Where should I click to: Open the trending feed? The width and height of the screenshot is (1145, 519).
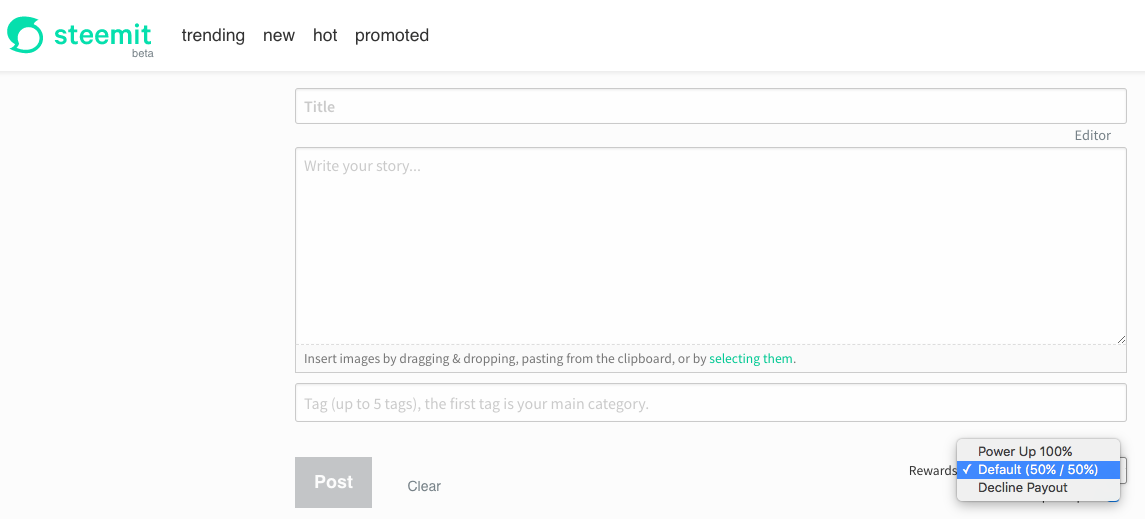213,35
